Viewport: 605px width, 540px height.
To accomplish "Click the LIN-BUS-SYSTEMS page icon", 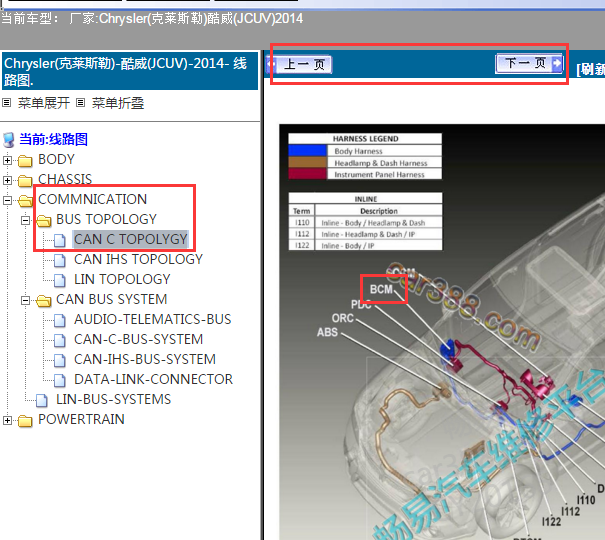I will pos(42,400).
